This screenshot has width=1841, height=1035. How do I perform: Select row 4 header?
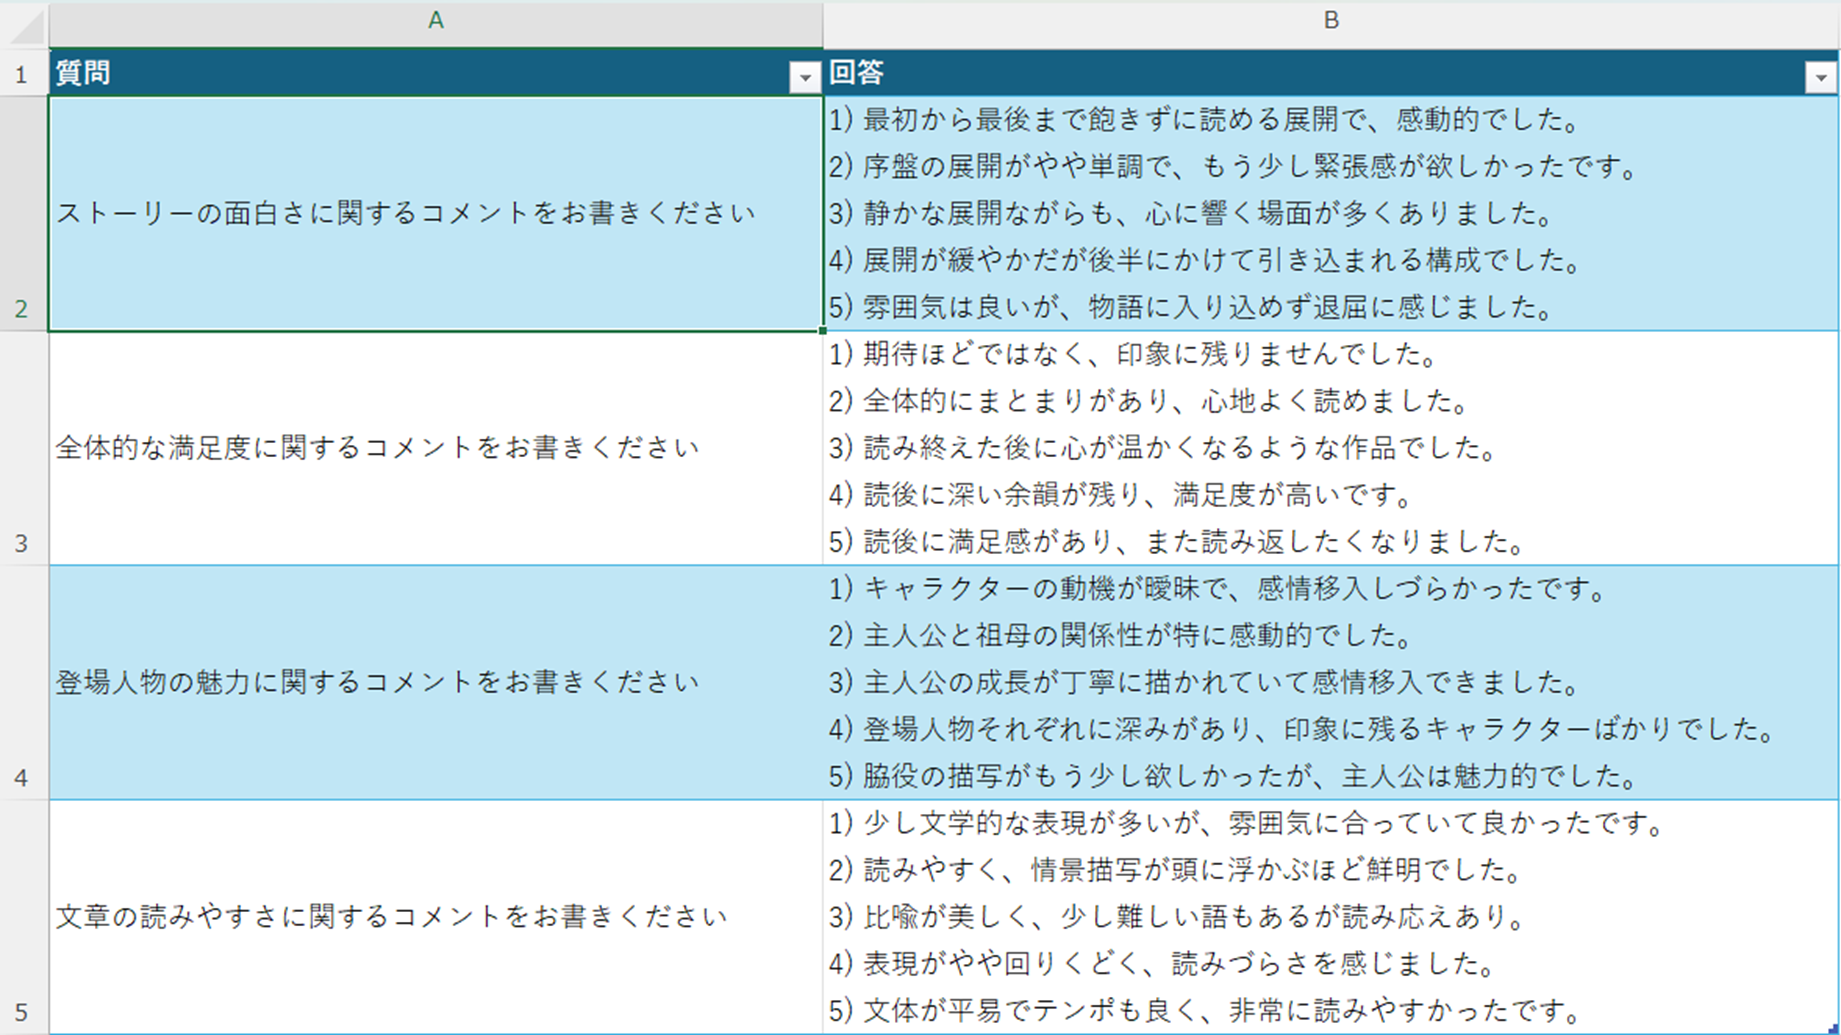click(22, 682)
